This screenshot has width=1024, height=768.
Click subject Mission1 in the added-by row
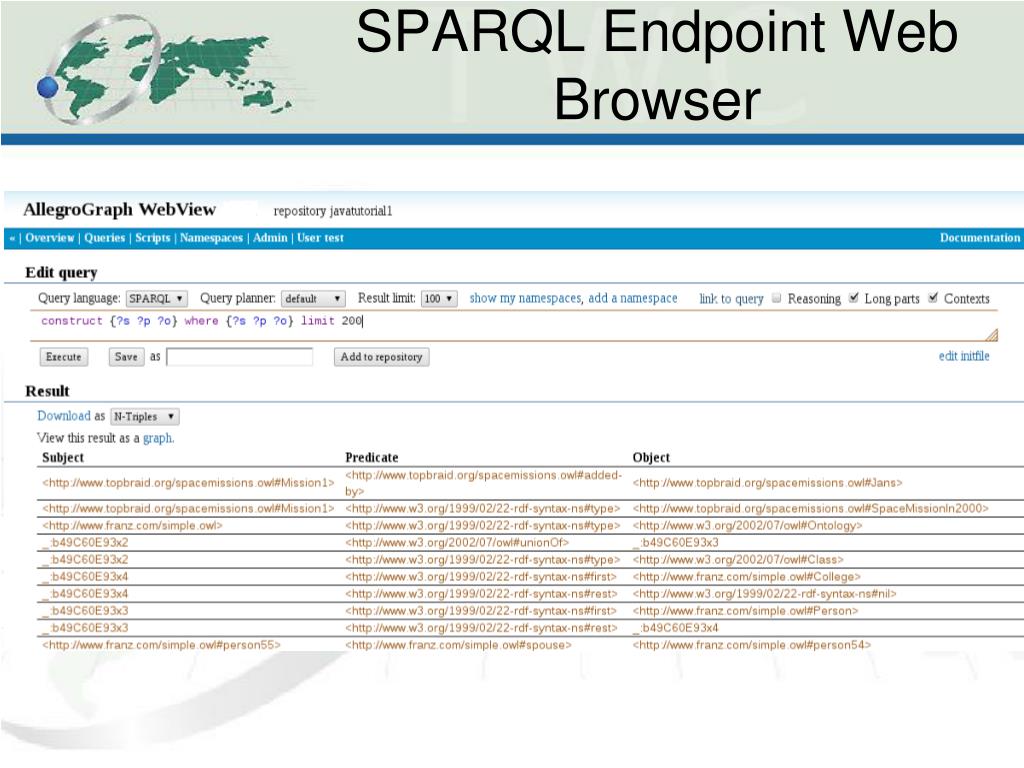point(188,483)
